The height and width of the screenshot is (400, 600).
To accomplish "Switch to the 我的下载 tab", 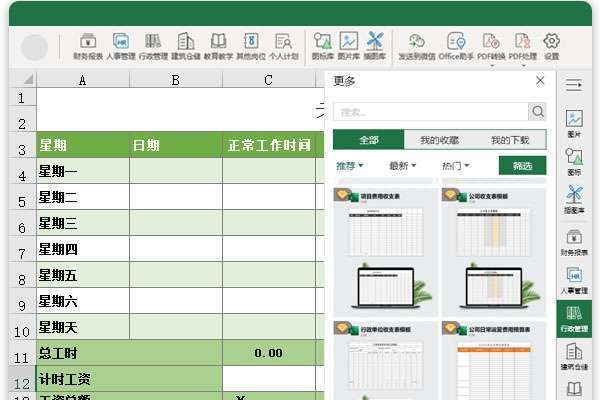I will 510,140.
